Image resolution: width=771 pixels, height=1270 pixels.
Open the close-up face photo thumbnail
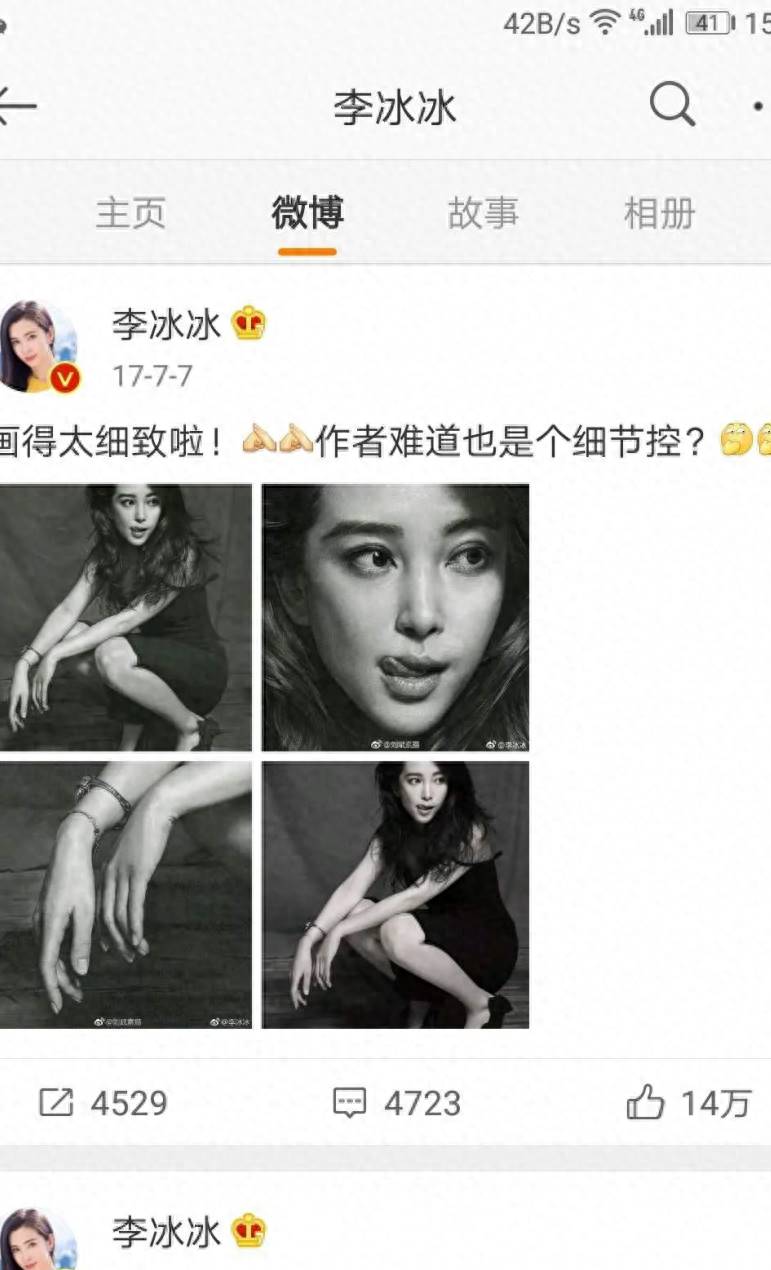point(396,618)
